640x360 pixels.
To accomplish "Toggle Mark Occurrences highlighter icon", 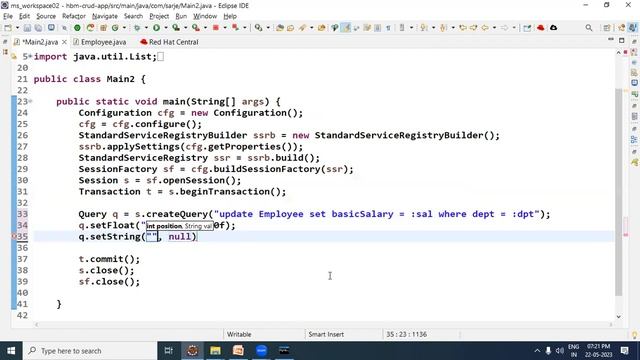I will (x=346, y=28).
